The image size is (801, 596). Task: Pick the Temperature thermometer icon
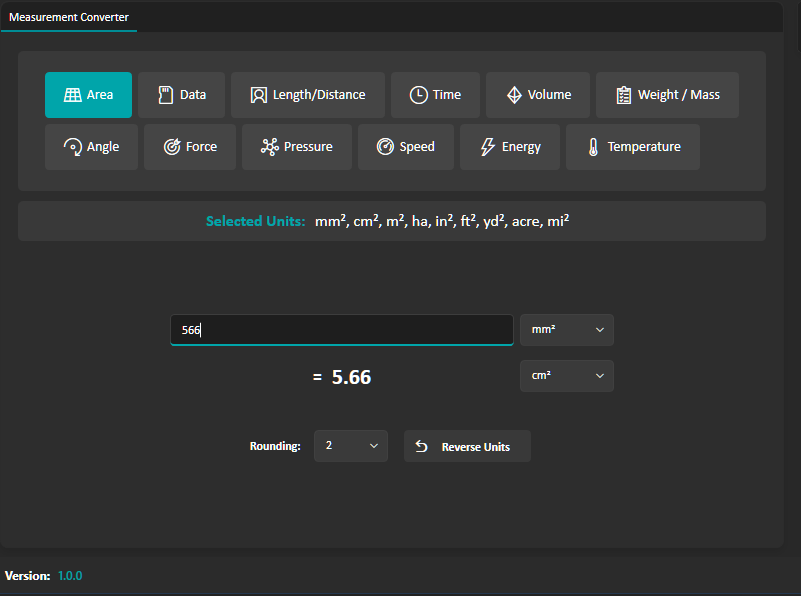594,147
